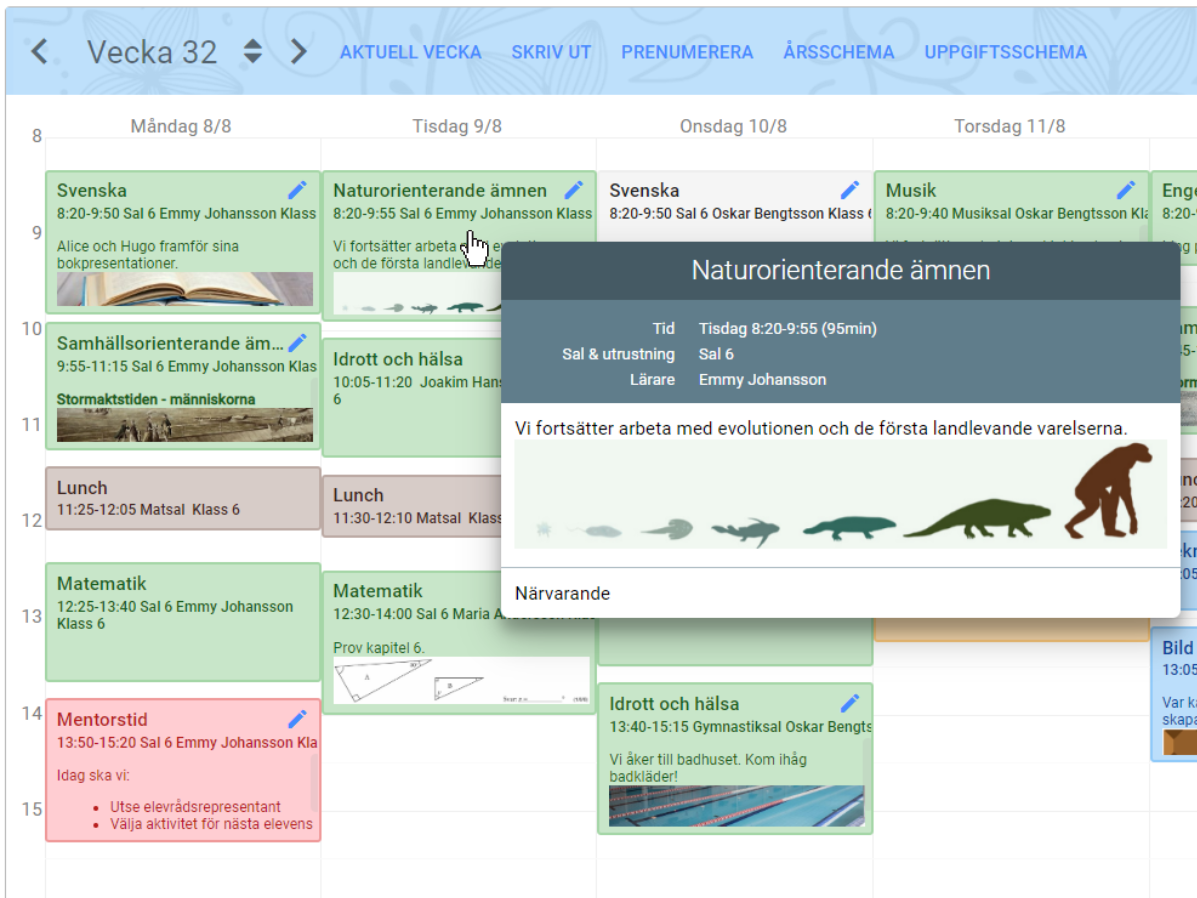Click pencil icon on Samhällsorienterande ämnen lesson
Screen dimensions: 1197x898
point(297,343)
